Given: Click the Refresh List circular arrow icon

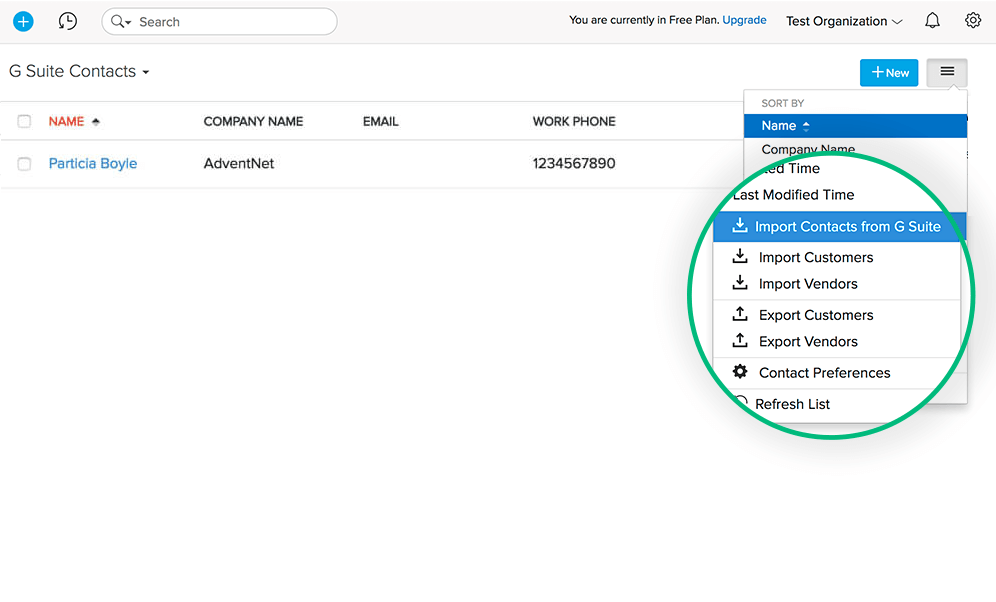Looking at the screenshot, I should click(741, 402).
